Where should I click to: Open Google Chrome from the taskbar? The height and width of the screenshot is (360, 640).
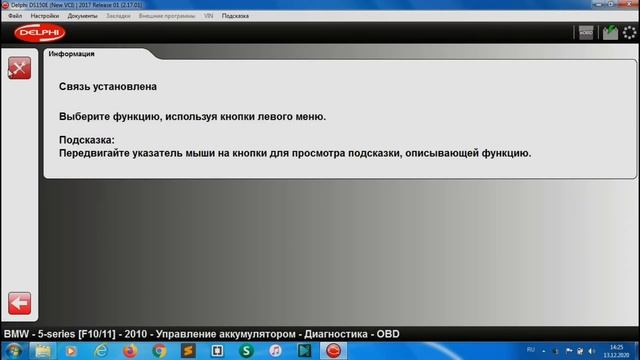pos(159,351)
